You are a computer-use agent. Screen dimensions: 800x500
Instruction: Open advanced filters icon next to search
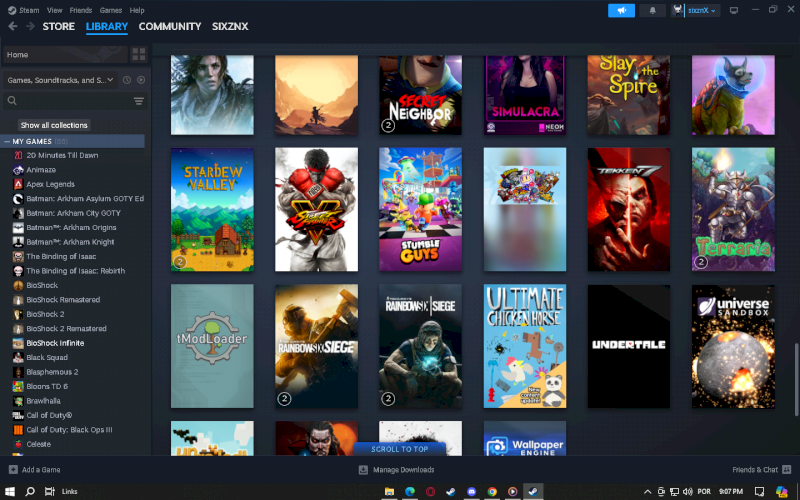coord(139,101)
